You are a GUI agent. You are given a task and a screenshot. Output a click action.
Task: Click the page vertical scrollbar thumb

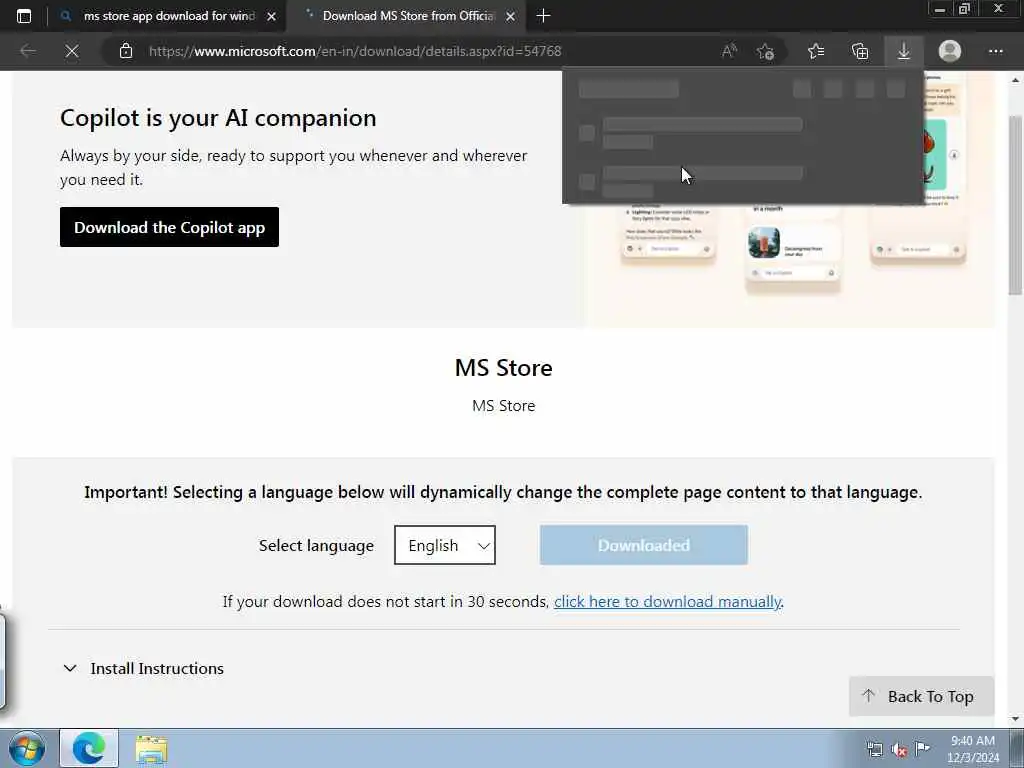[x=1015, y=204]
